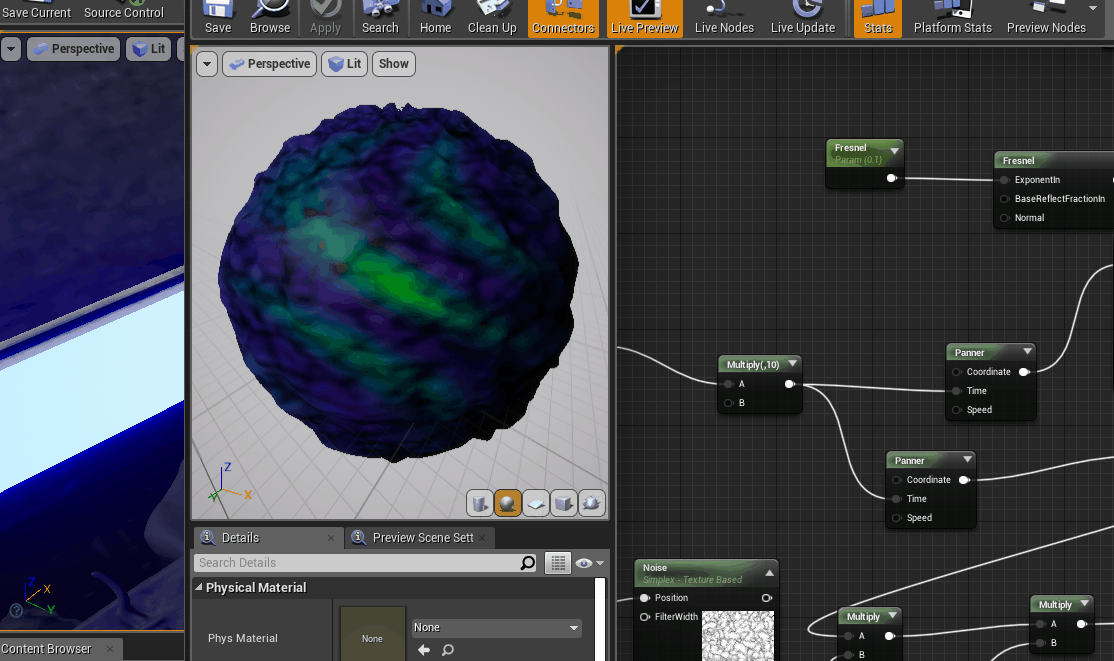Focus the Search Details field
The image size is (1114, 661).
pos(357,563)
